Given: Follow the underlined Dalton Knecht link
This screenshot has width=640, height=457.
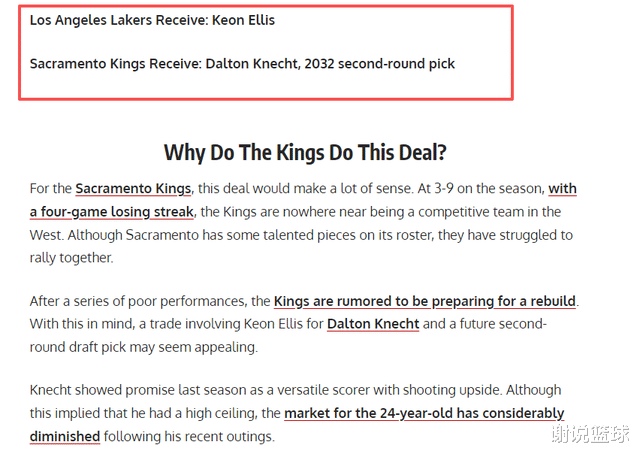Looking at the screenshot, I should point(373,324).
